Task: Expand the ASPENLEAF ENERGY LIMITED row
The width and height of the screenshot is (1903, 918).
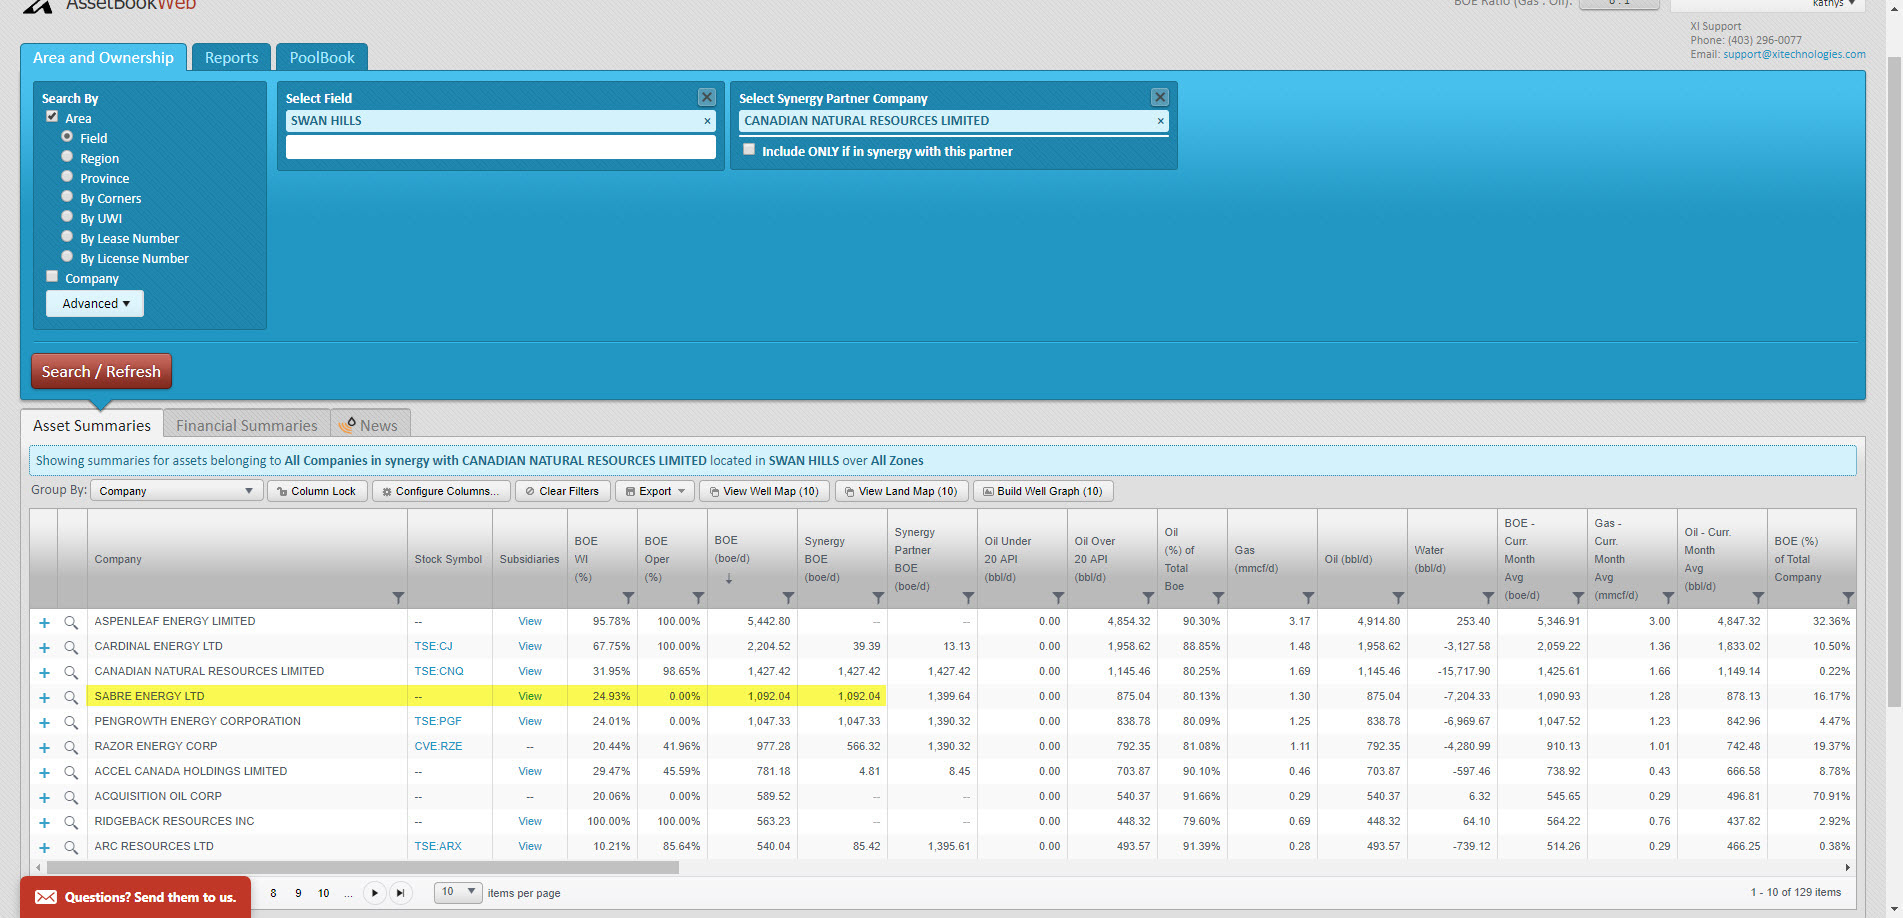Action: tap(44, 622)
